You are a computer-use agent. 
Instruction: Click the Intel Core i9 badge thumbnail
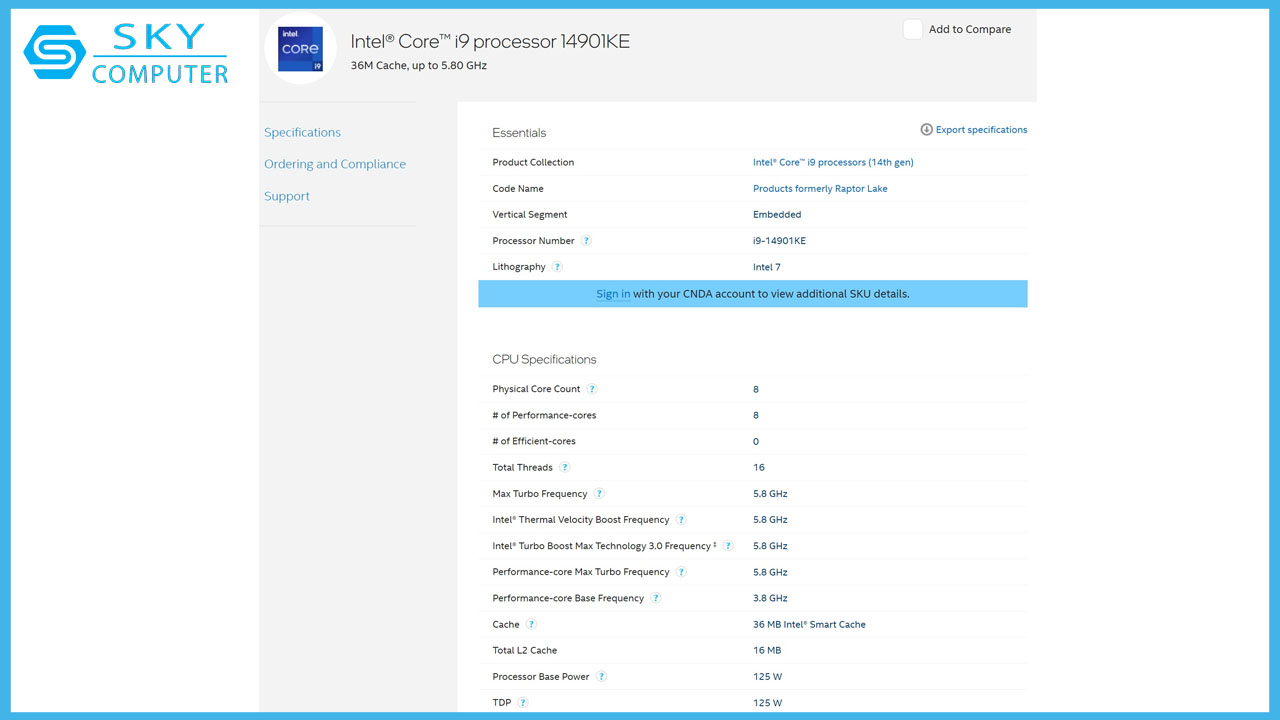300,48
